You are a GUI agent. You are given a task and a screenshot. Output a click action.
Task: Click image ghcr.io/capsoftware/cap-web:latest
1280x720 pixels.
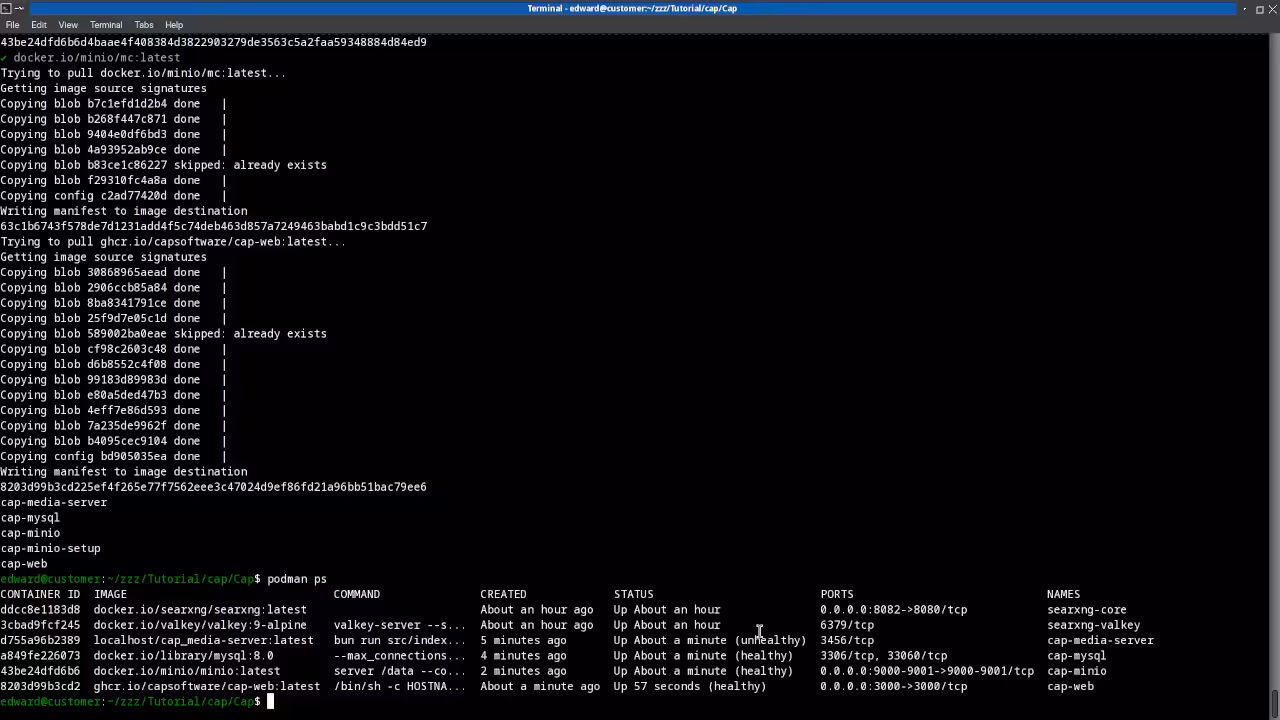207,686
